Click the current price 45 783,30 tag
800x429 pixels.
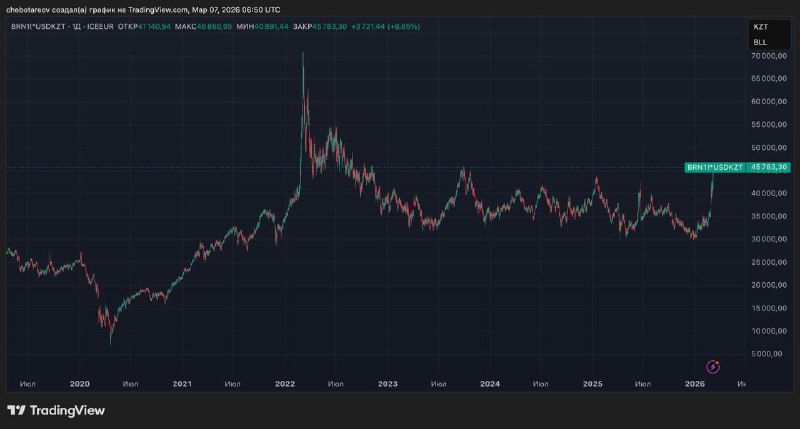coord(769,166)
